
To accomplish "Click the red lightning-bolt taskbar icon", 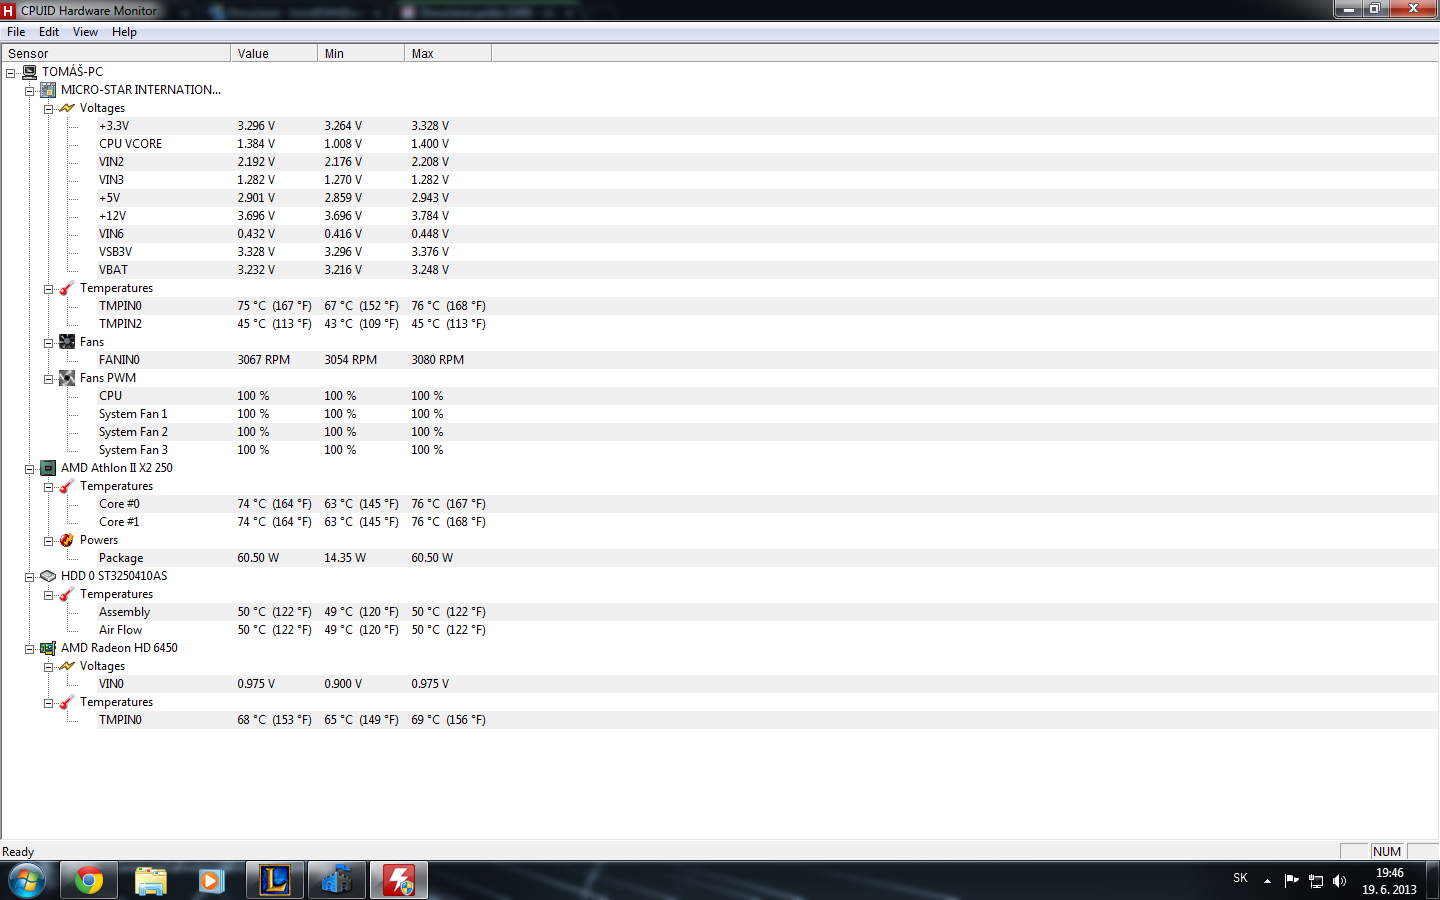I will pos(399,881).
